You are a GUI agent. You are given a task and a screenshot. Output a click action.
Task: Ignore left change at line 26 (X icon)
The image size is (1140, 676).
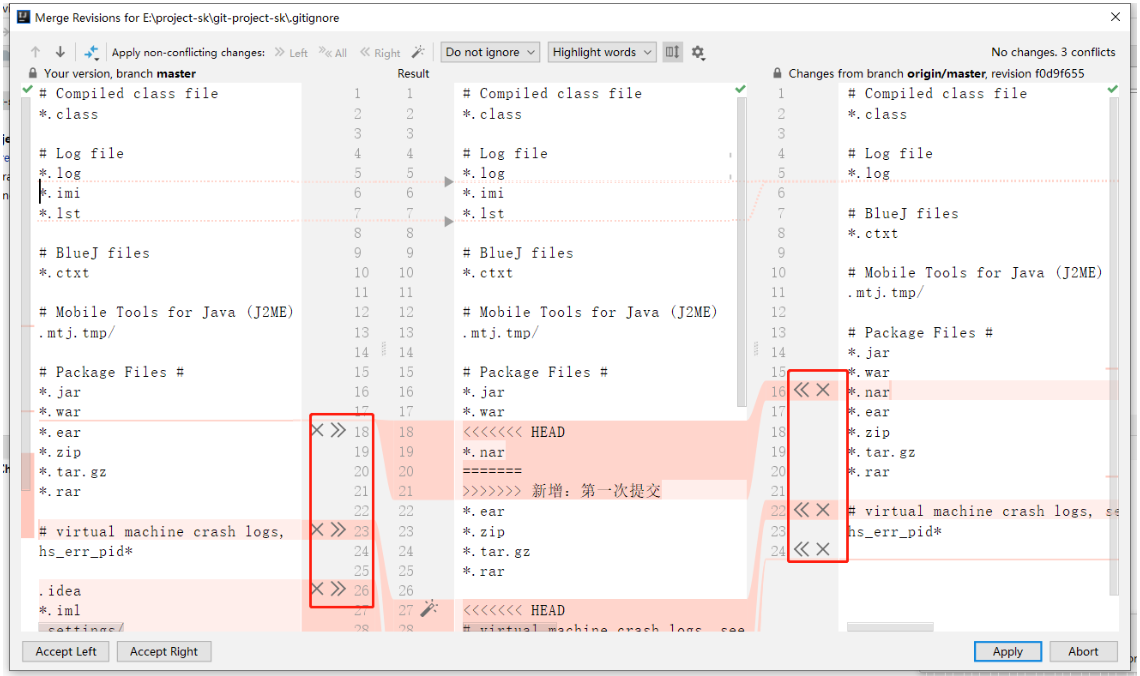(x=317, y=589)
